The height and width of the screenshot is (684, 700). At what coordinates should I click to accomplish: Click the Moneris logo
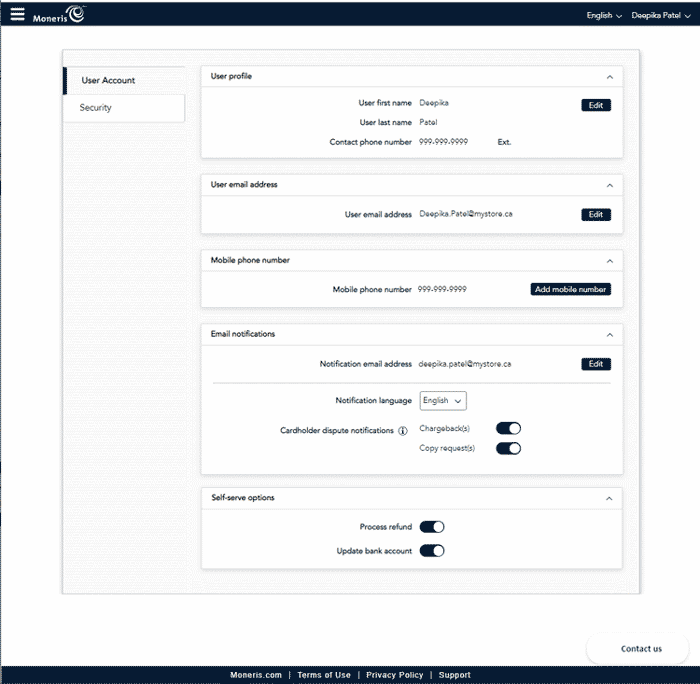(x=59, y=14)
